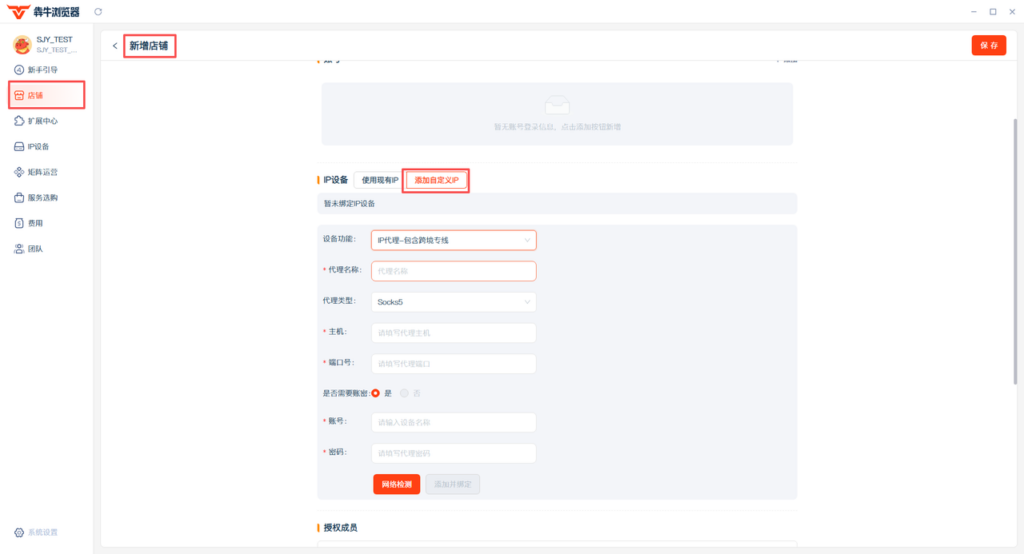Select the 店铺 sidebar item
Screen dimensions: 1024x554
click(46, 95)
